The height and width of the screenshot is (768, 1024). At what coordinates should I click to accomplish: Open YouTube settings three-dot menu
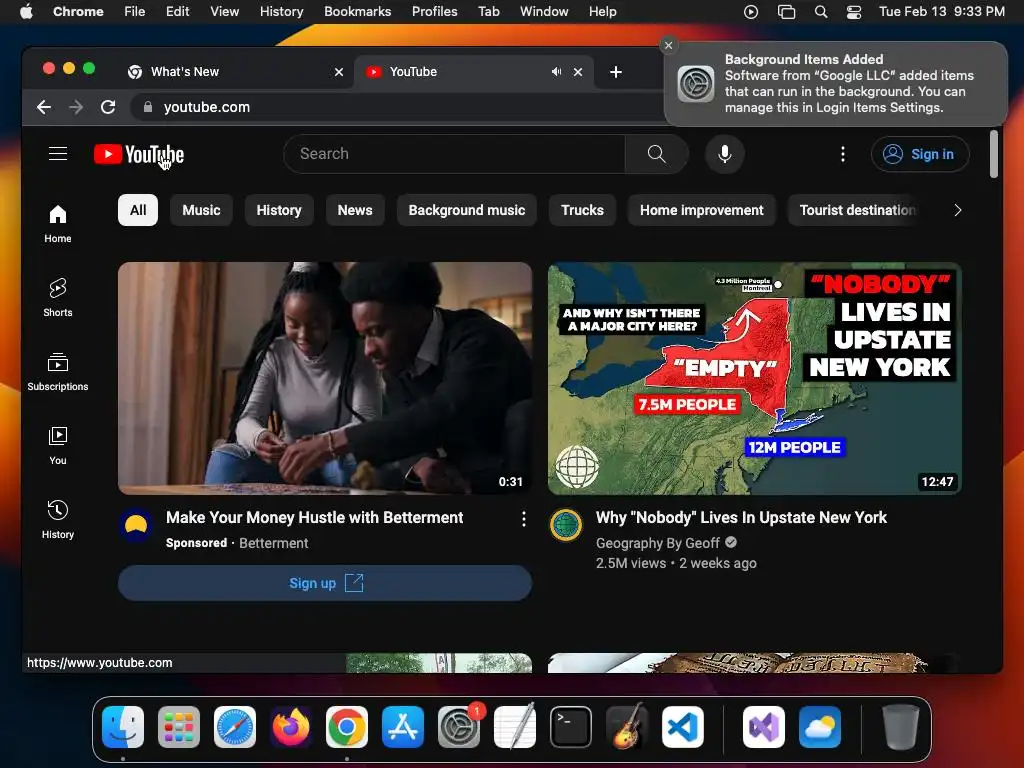(842, 153)
